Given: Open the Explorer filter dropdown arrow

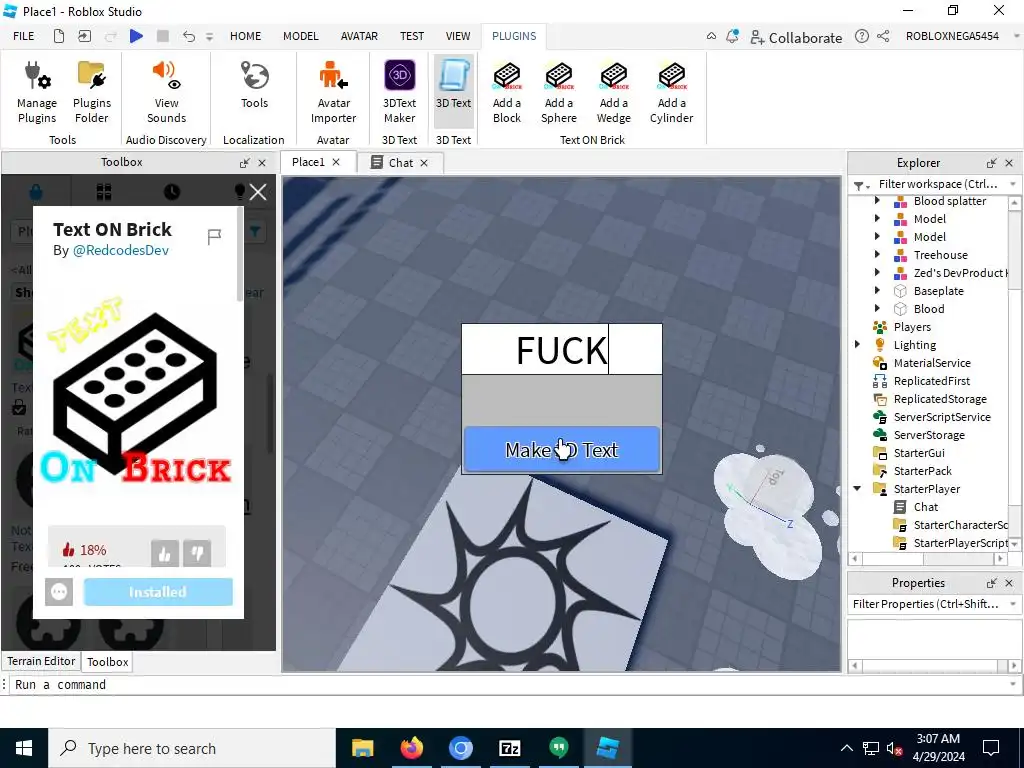Looking at the screenshot, I should (1013, 184).
